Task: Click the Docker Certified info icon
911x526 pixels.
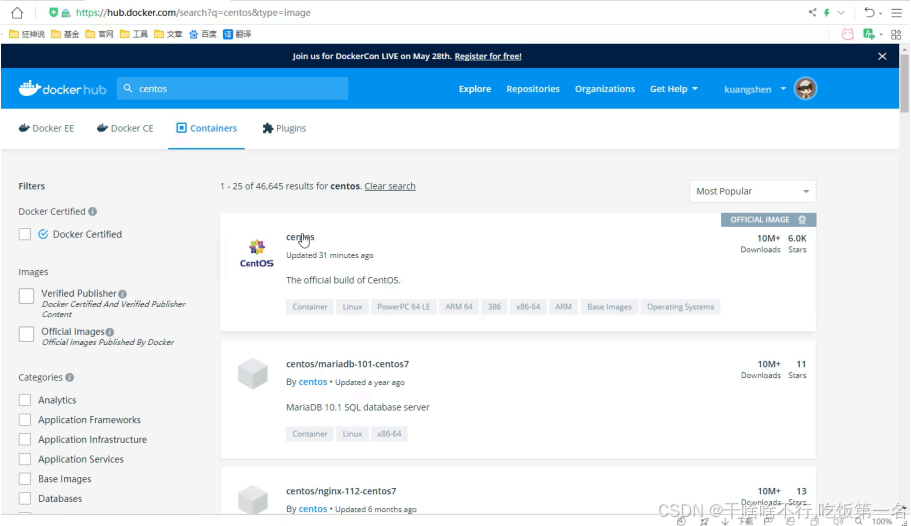Action: pyautogui.click(x=92, y=212)
